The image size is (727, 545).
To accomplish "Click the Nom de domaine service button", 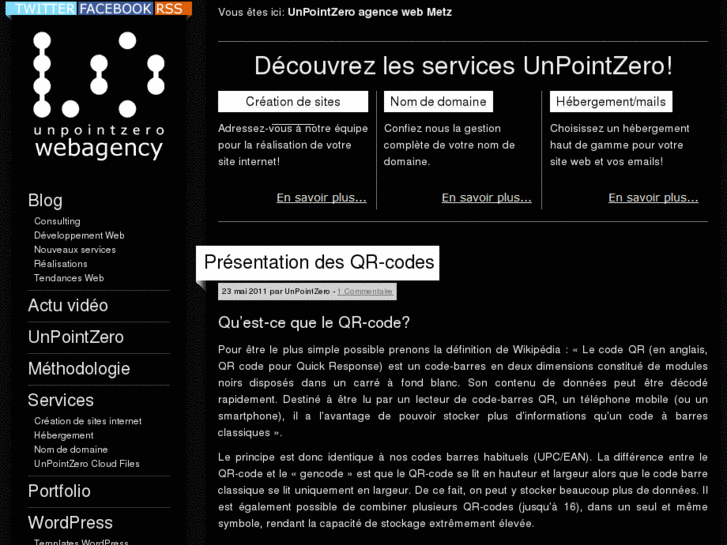I will click(438, 102).
